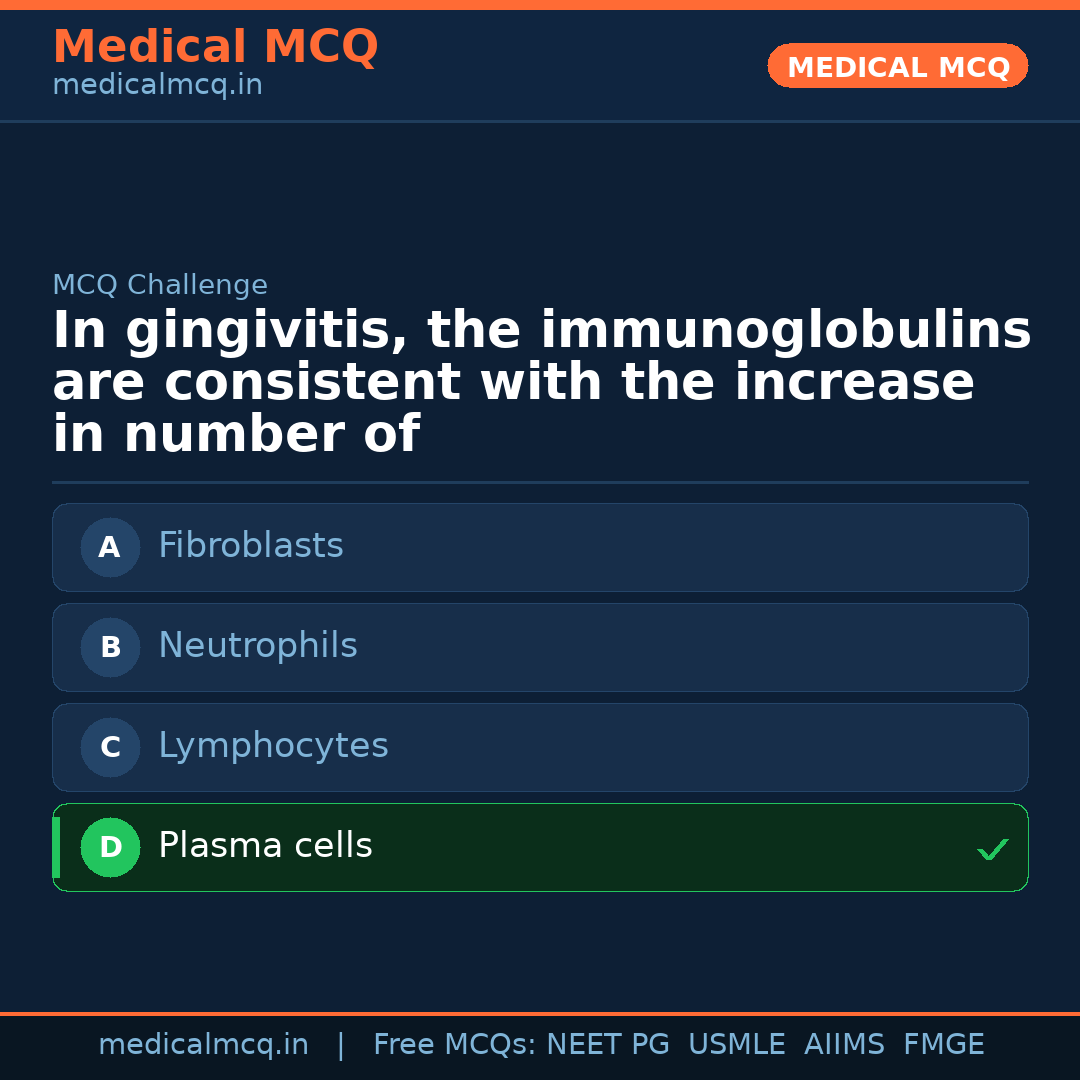Click Free MCQs text in footer
The image size is (1080, 1080).
point(455,1045)
